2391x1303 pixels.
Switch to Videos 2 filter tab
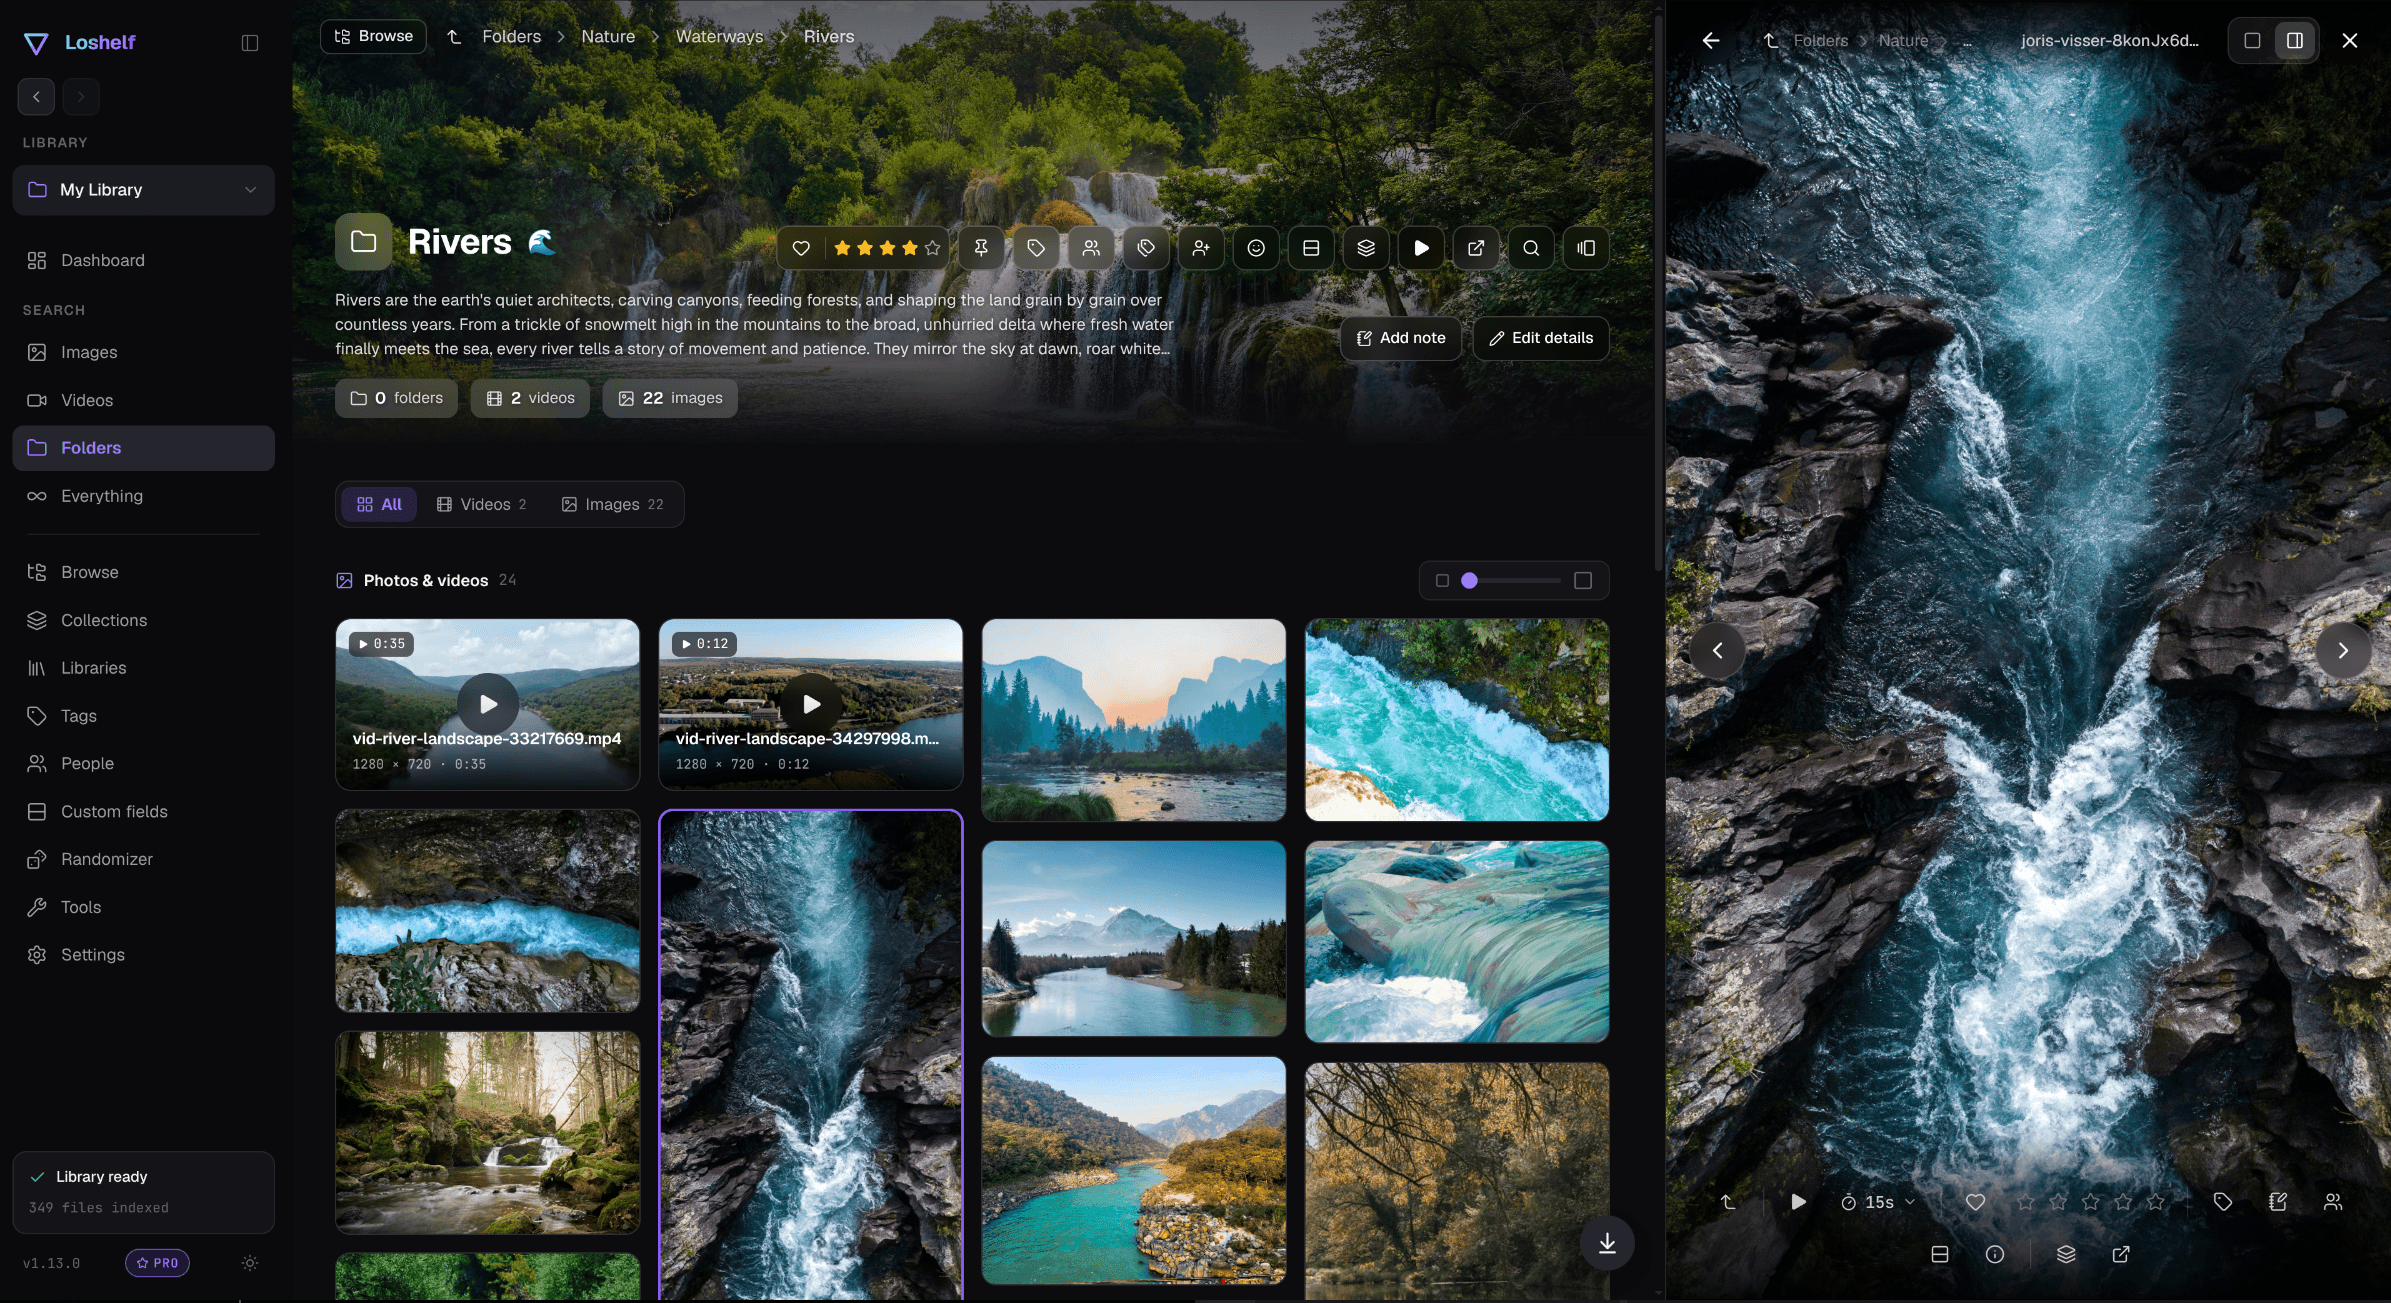tap(481, 504)
